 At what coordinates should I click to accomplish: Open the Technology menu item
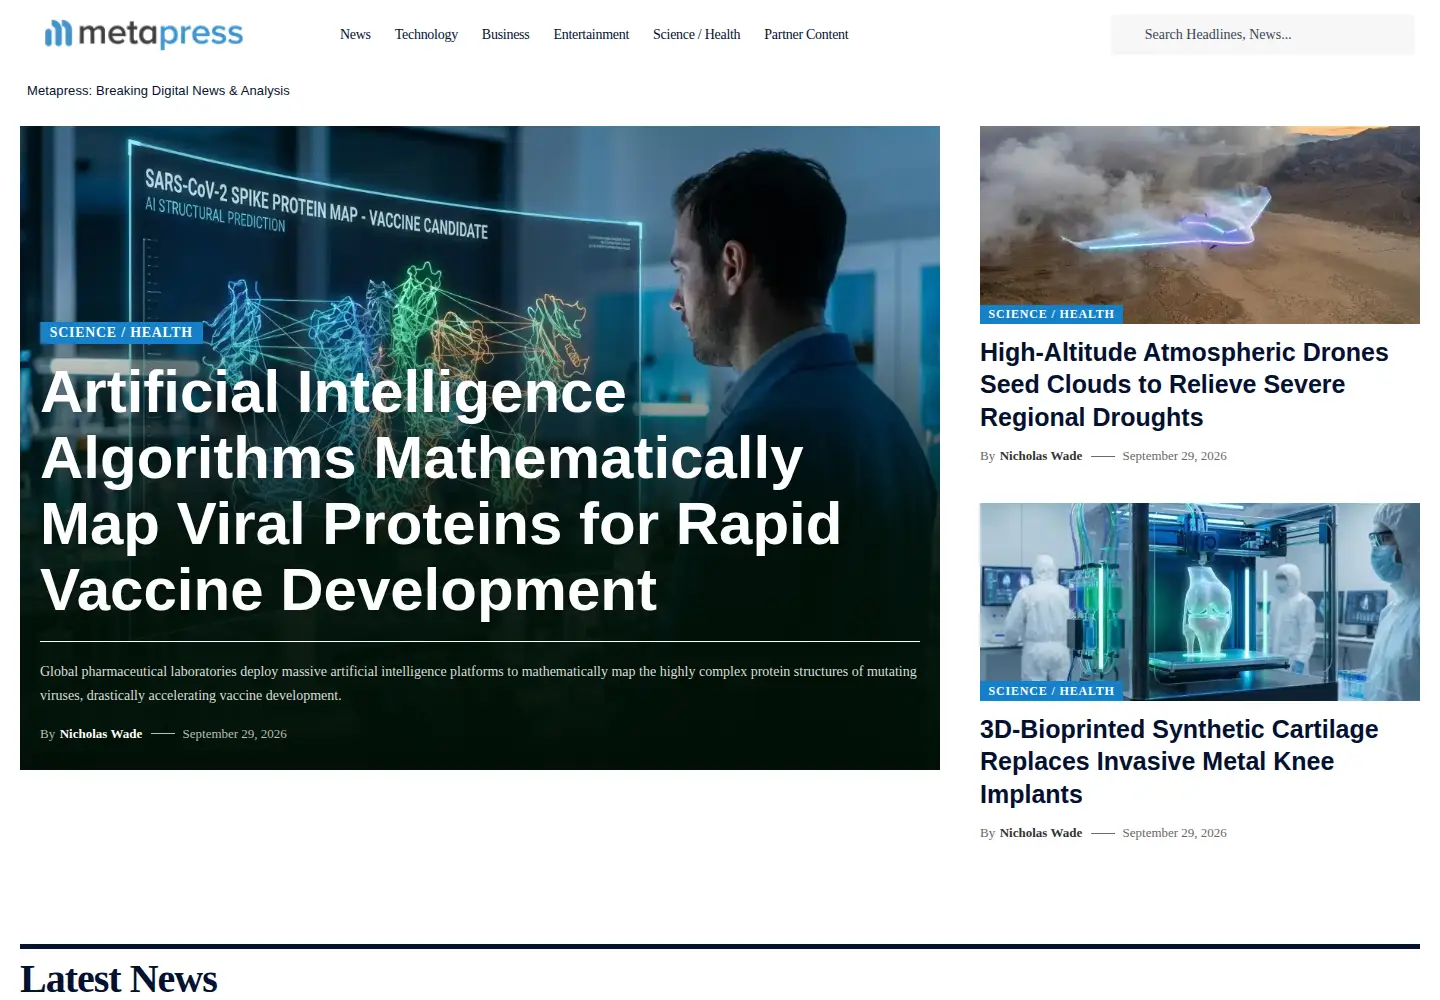coord(426,34)
